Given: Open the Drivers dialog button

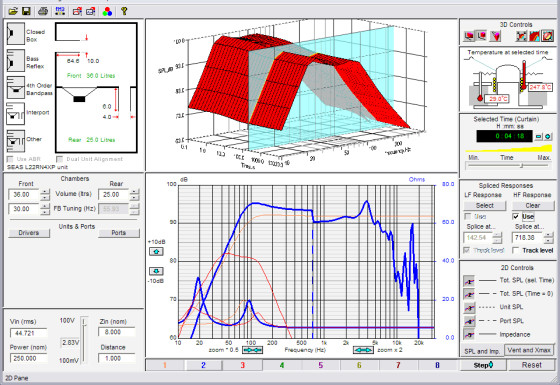Looking at the screenshot, I should pos(29,233).
